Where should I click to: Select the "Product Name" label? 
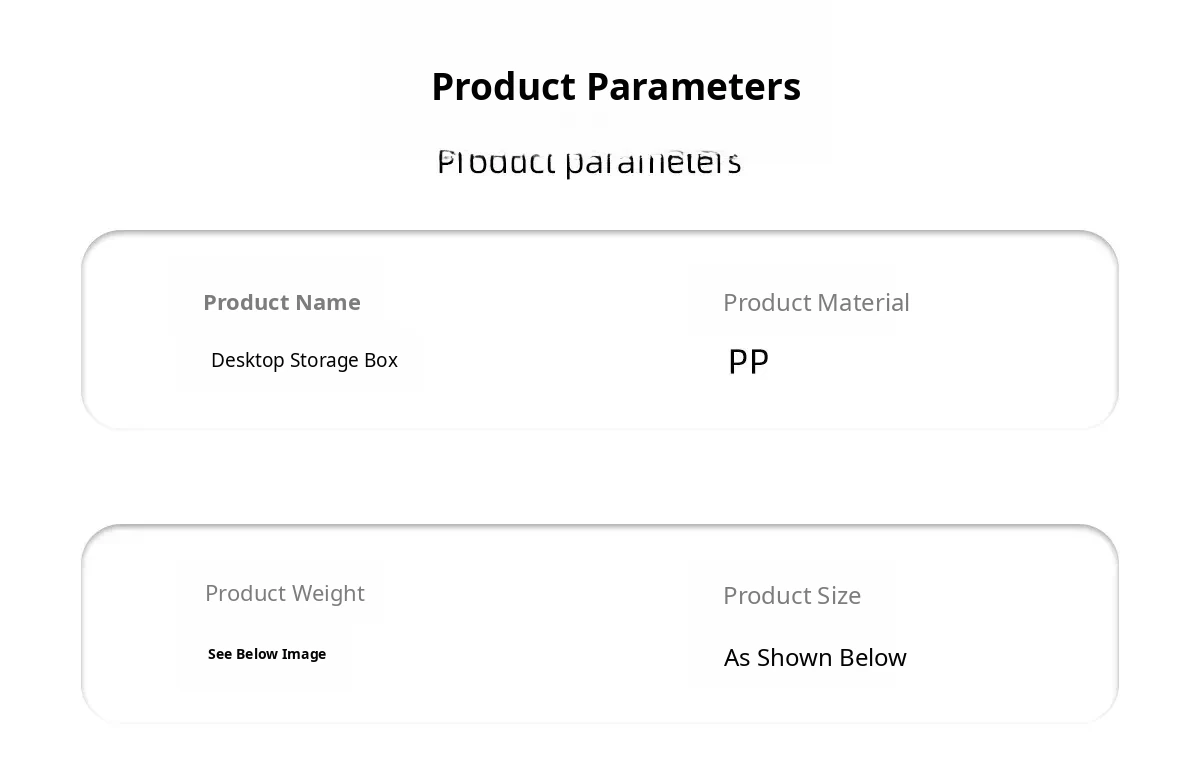pyautogui.click(x=281, y=302)
